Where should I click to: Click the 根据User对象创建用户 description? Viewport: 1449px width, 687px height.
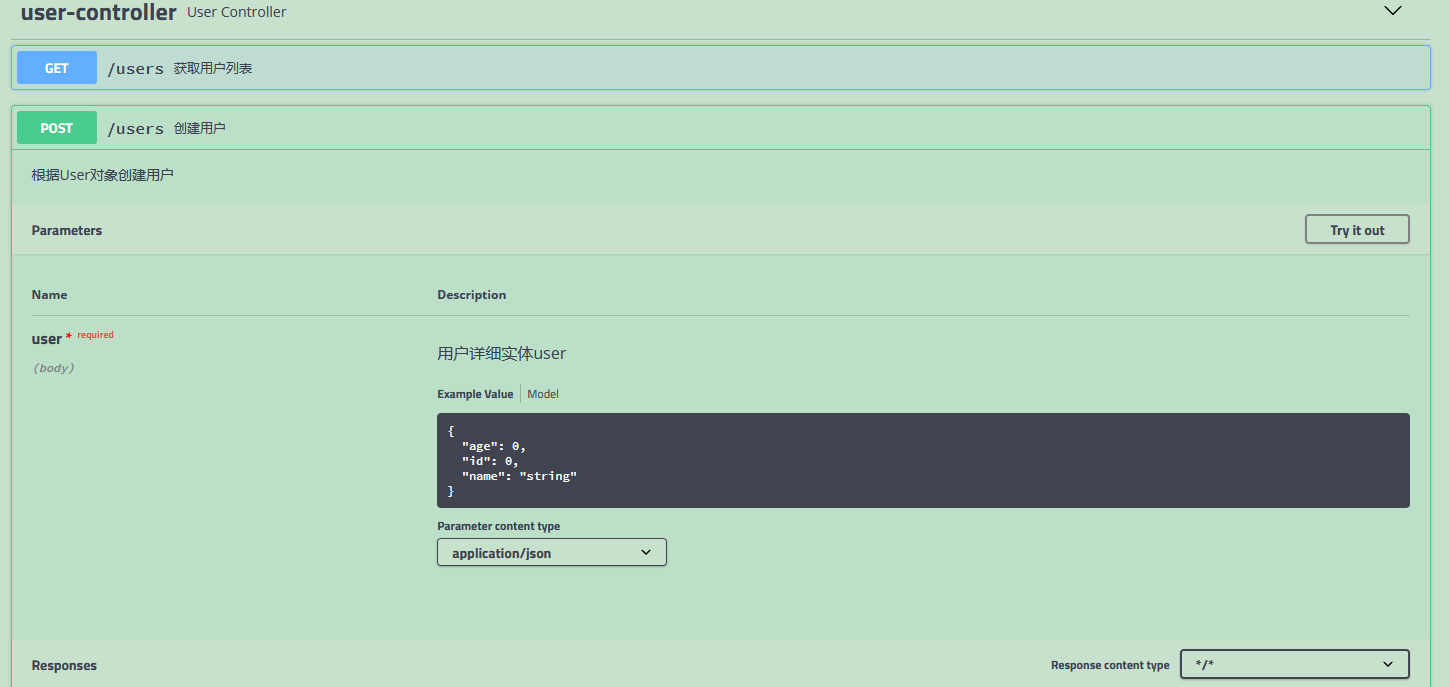click(102, 175)
